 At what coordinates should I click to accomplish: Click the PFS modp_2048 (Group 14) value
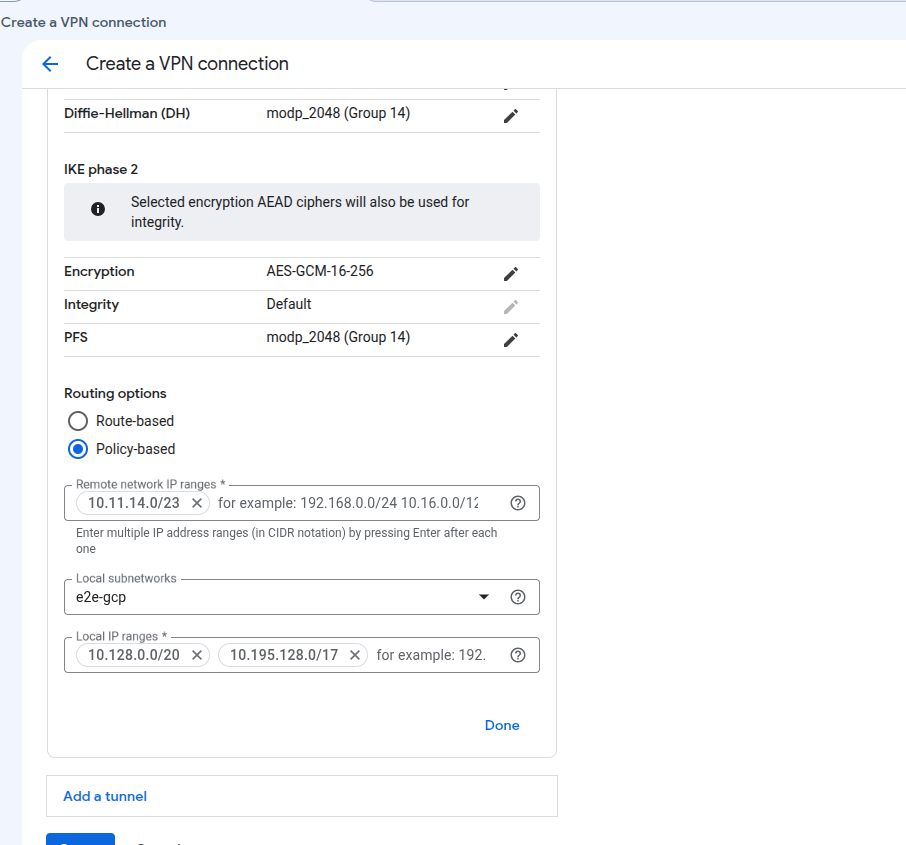pos(338,337)
